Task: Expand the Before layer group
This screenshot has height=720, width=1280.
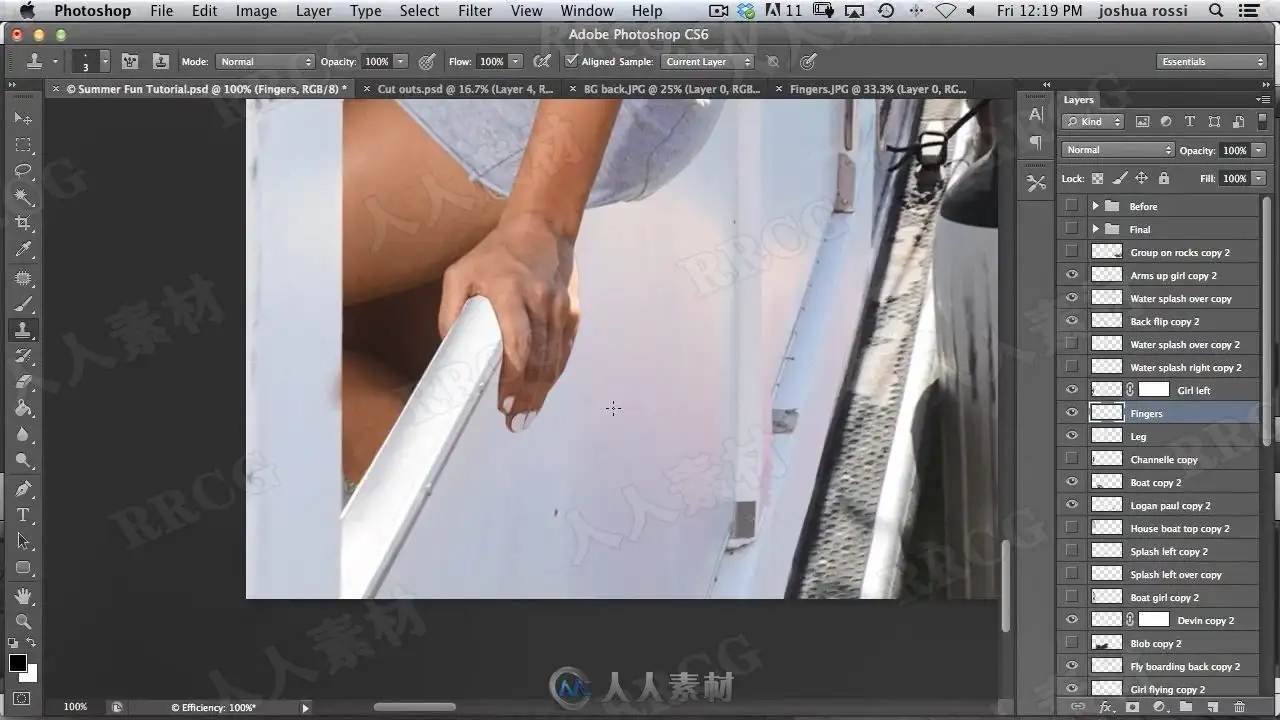Action: click(x=1095, y=206)
